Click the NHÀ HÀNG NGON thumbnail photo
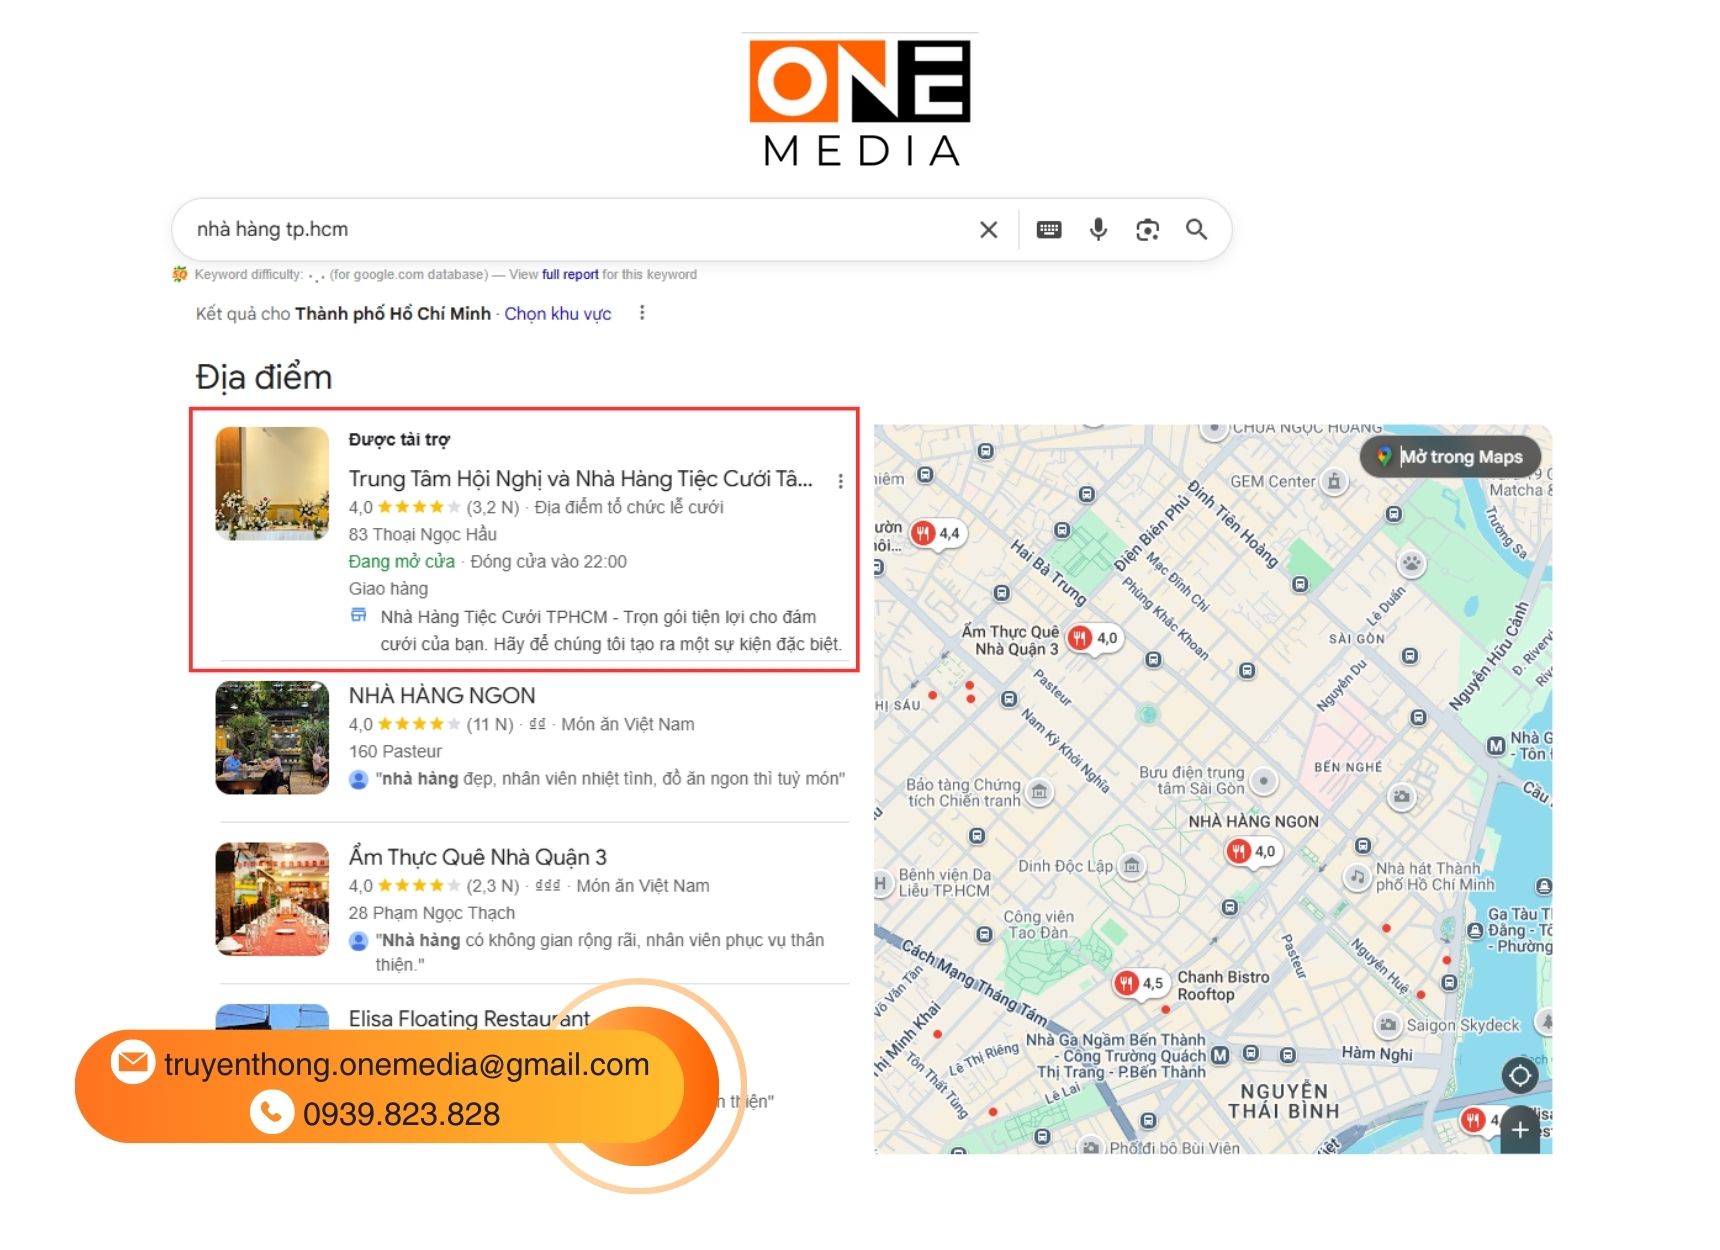Viewport: 1720px width, 1250px height. 272,738
